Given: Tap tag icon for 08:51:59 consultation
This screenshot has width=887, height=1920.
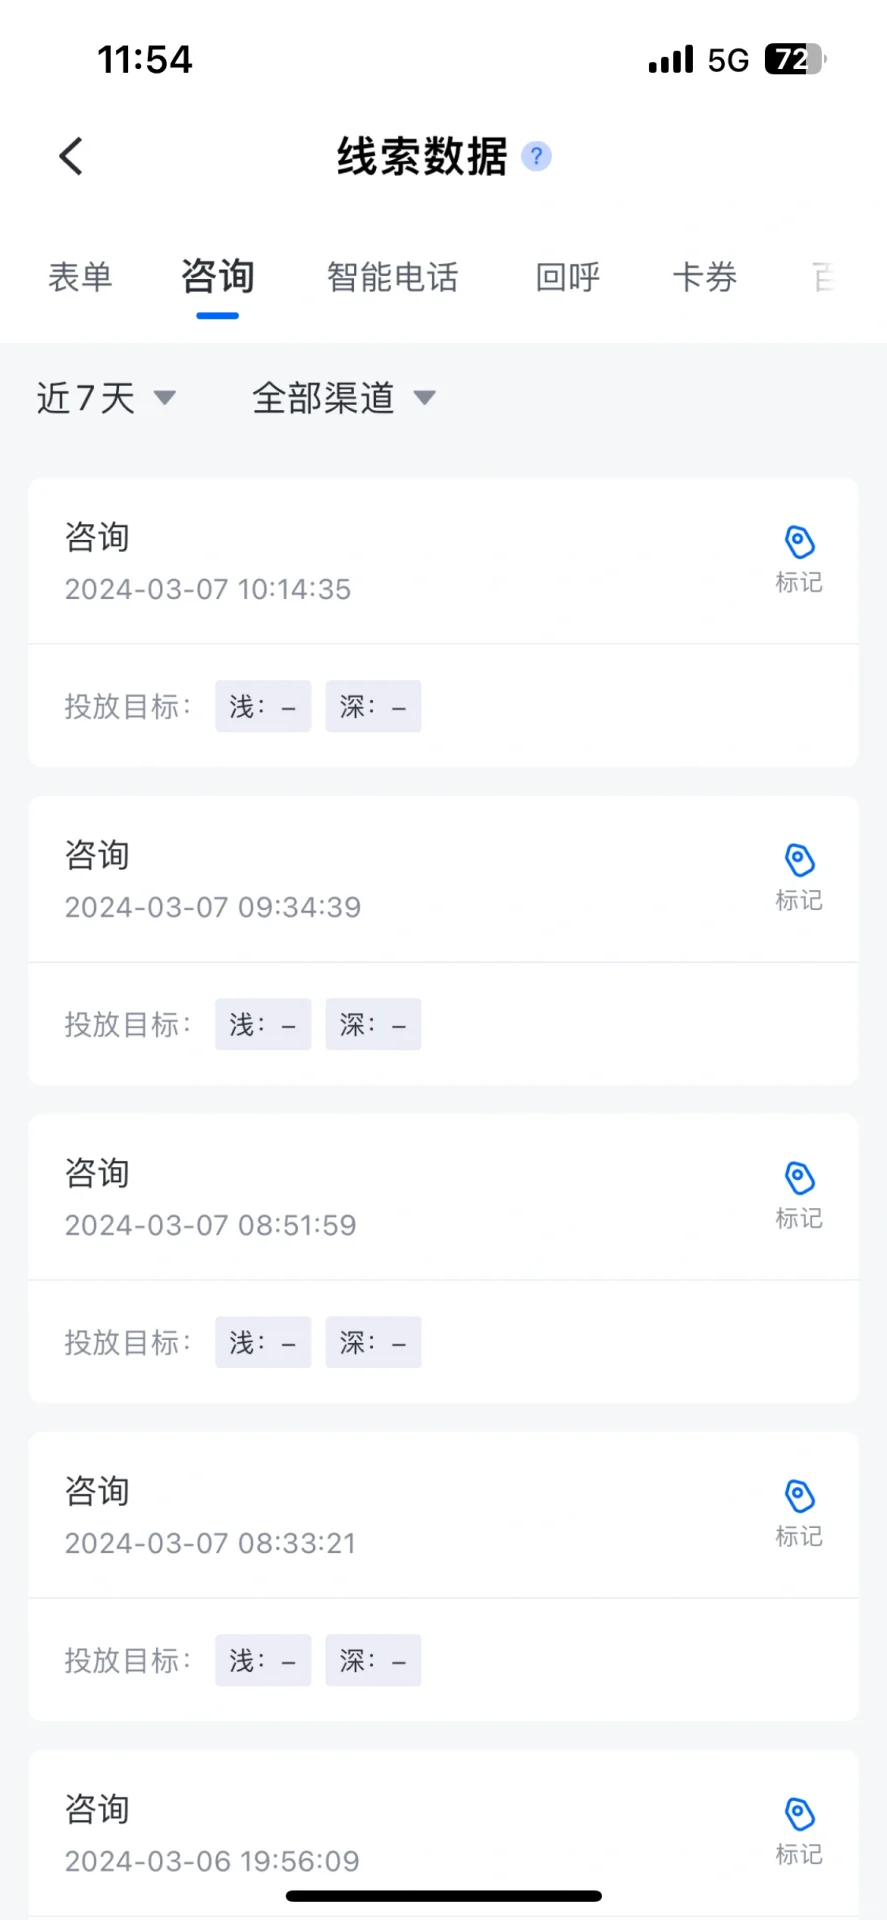Looking at the screenshot, I should pyautogui.click(x=799, y=1179).
